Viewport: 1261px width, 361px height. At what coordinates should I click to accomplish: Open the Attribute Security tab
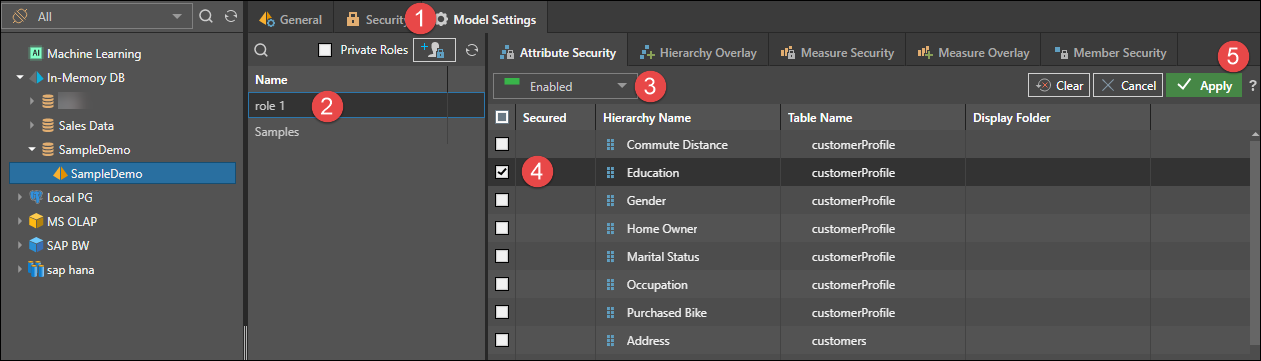pyautogui.click(x=558, y=53)
